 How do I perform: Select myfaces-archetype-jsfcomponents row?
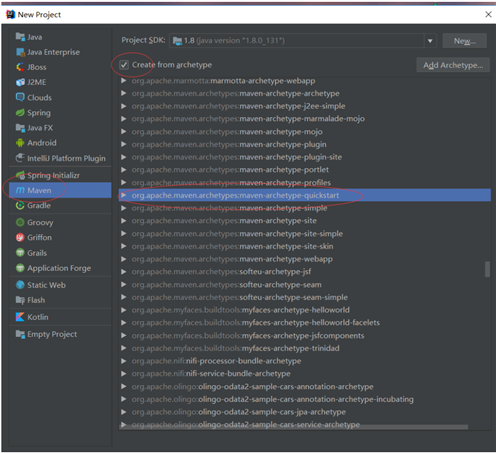coord(305,336)
